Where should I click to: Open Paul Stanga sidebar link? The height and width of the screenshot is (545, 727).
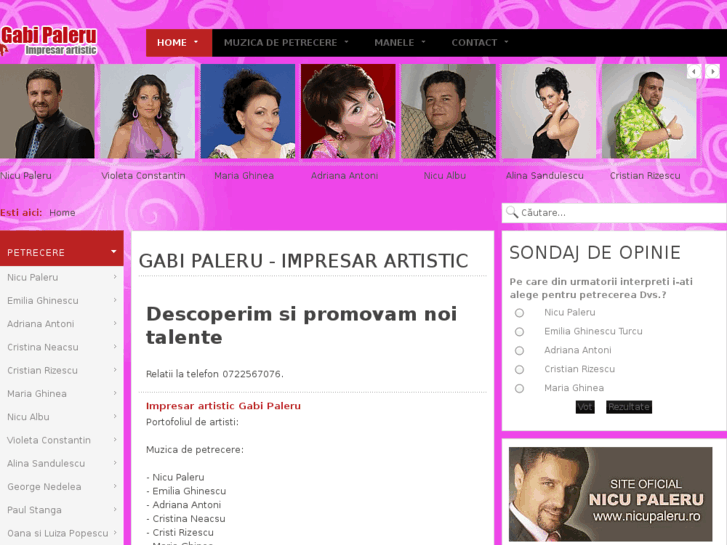point(34,509)
